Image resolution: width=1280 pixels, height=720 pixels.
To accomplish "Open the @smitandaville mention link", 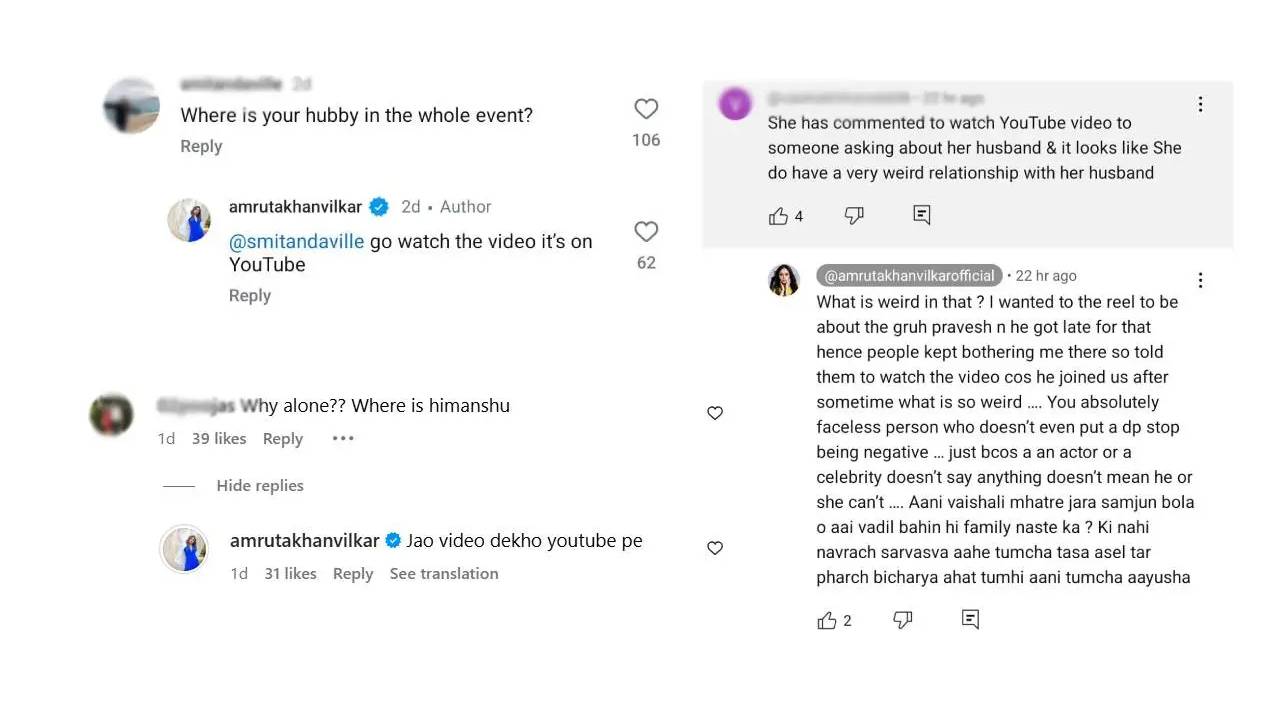I will pyautogui.click(x=297, y=242).
